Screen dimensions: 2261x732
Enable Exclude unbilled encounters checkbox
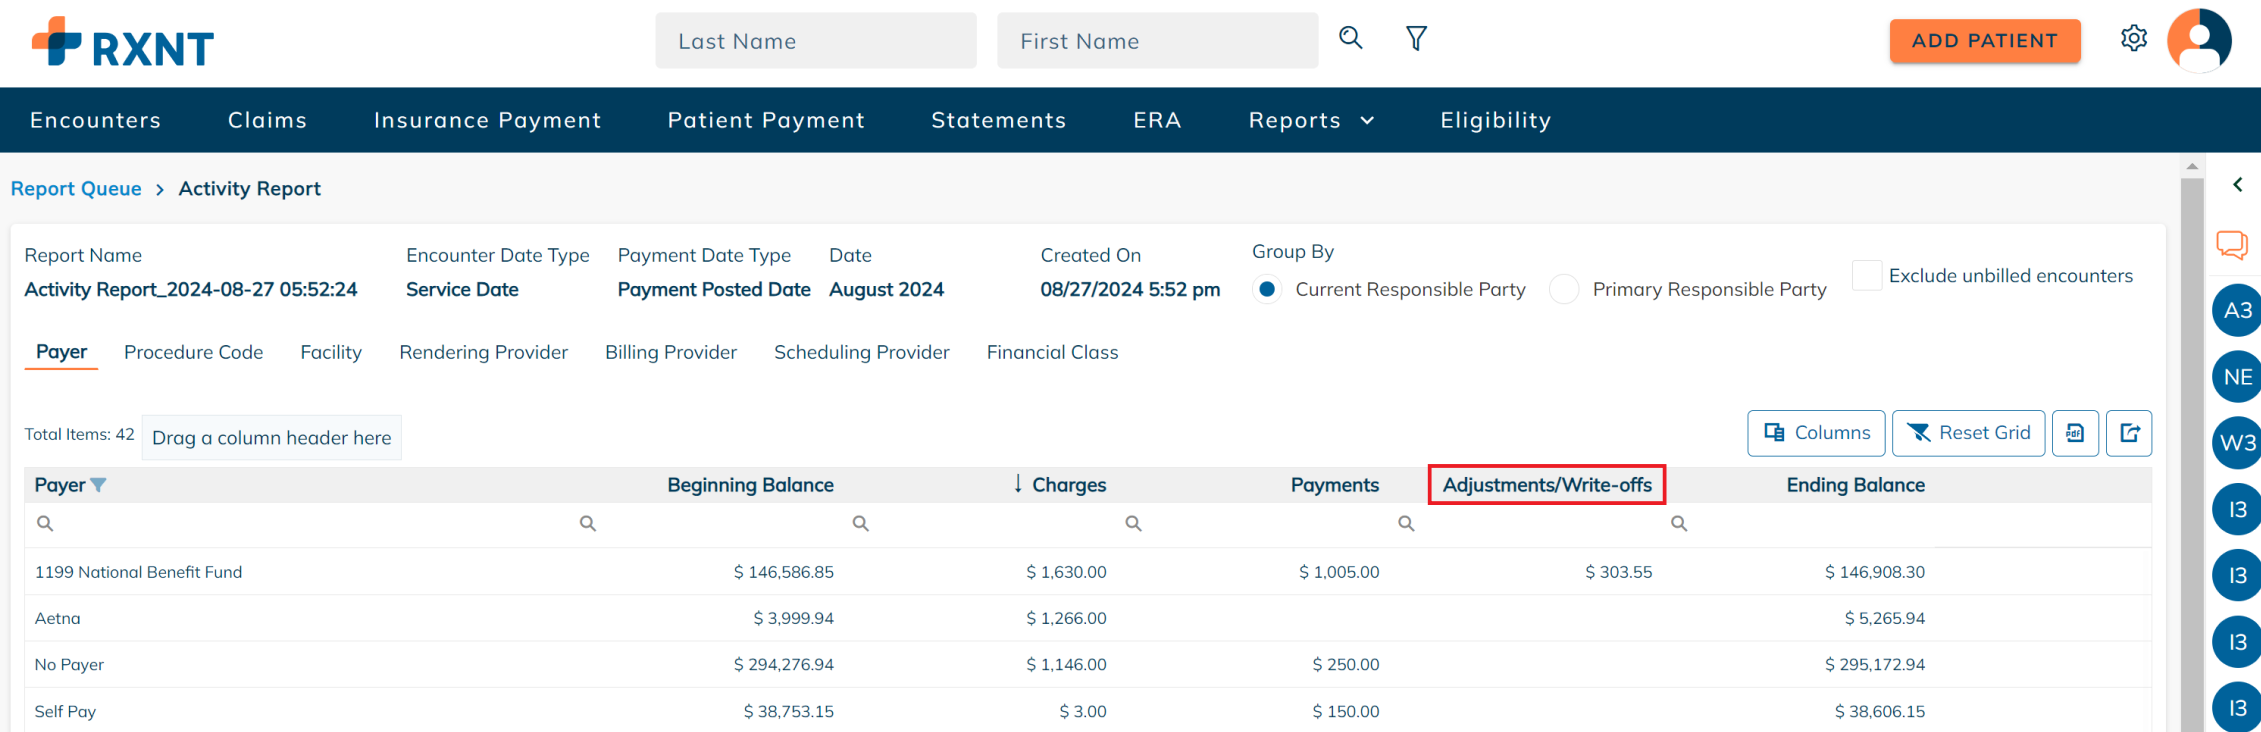click(x=1866, y=276)
